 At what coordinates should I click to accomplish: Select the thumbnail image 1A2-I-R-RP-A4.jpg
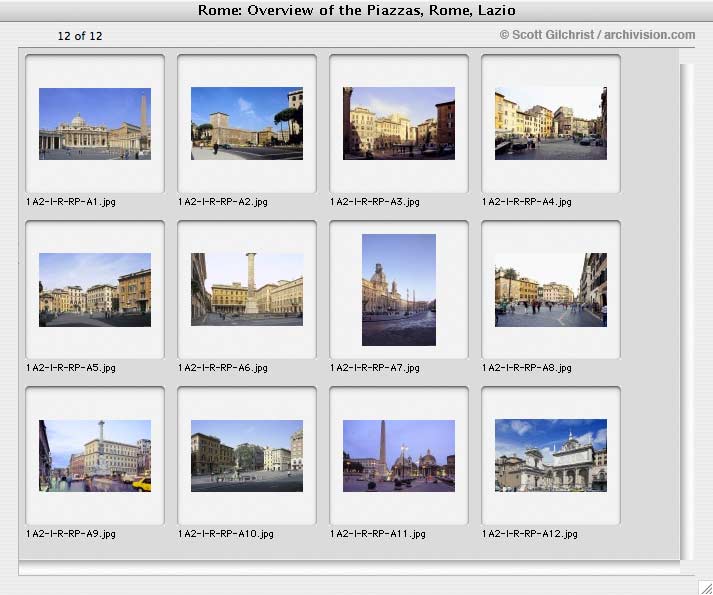pos(551,123)
